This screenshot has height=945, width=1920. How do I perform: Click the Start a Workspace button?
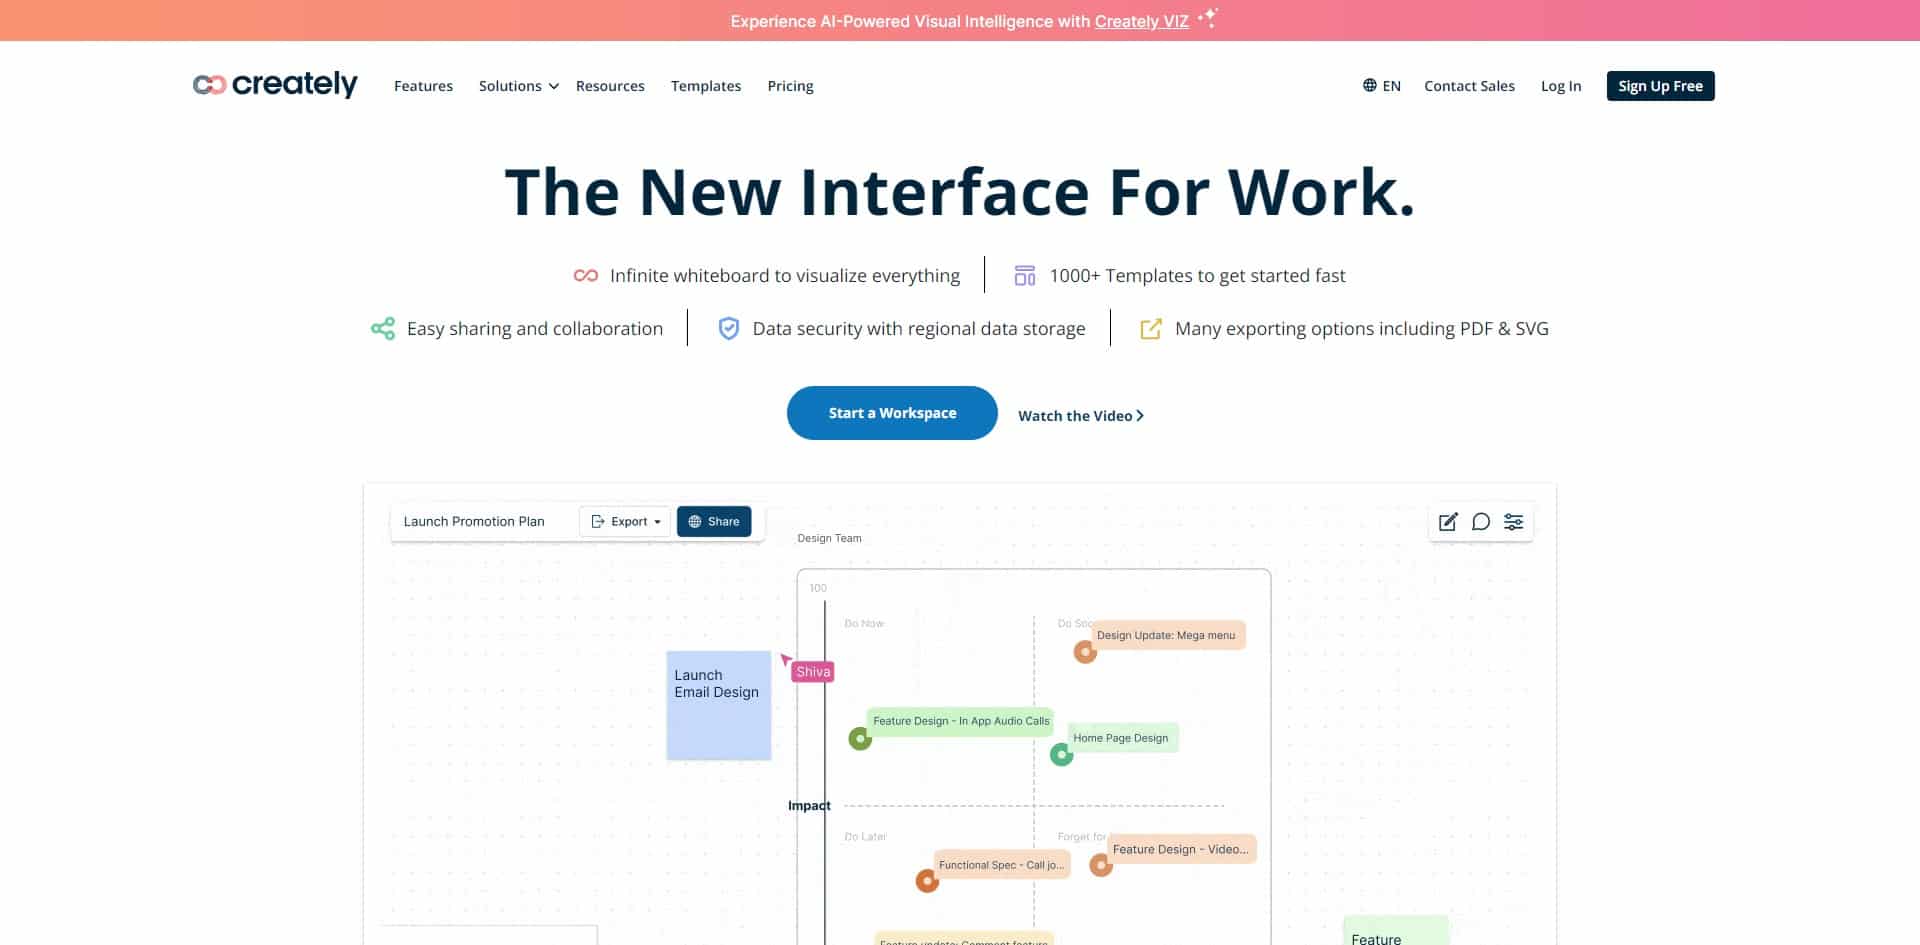(x=891, y=412)
